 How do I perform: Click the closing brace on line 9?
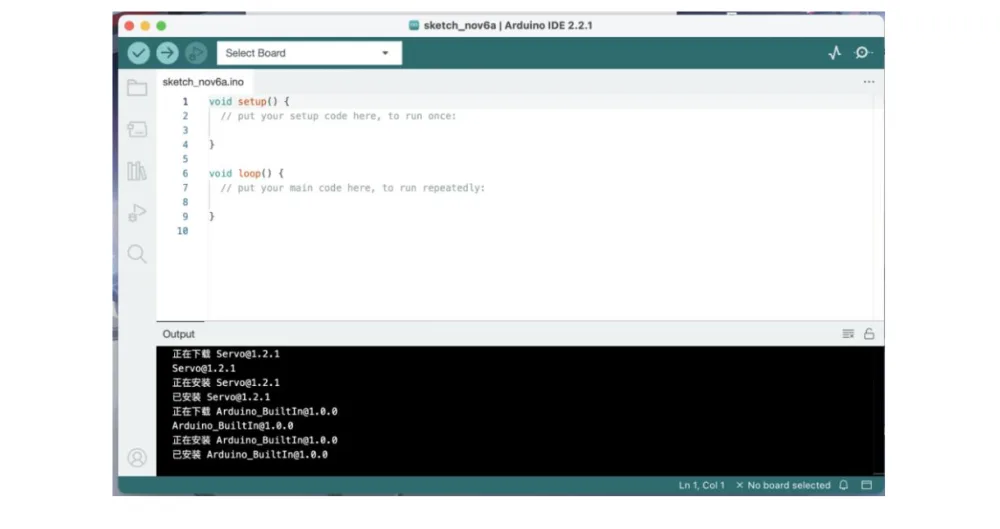(212, 216)
